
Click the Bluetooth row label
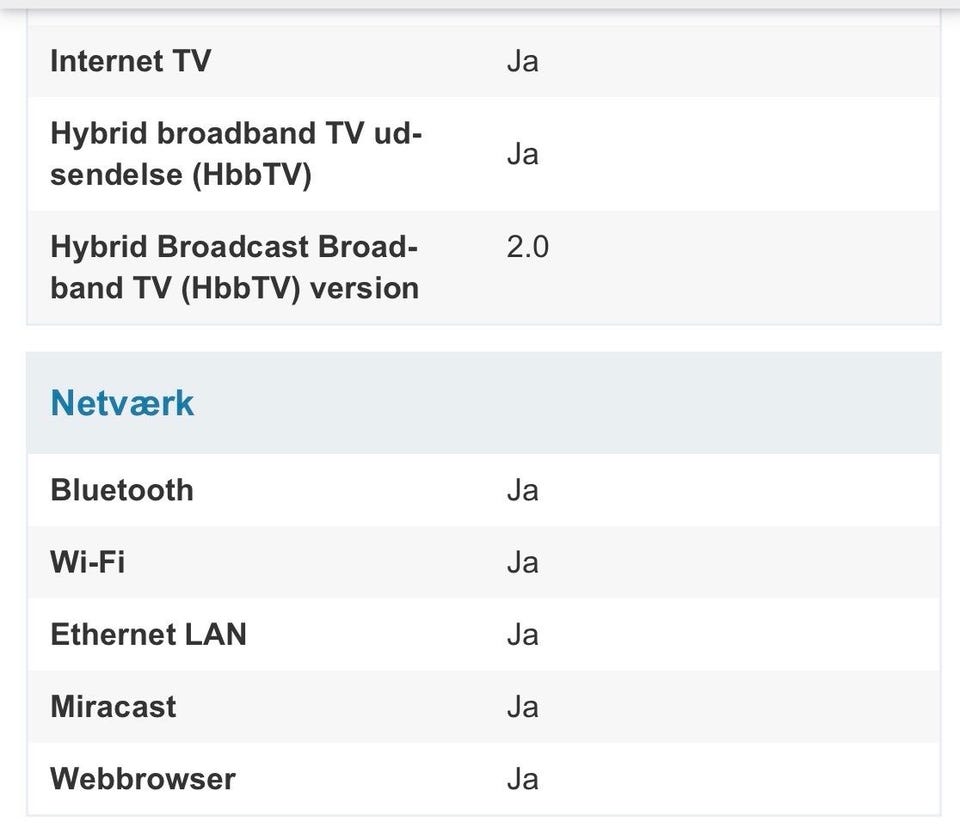(x=122, y=490)
